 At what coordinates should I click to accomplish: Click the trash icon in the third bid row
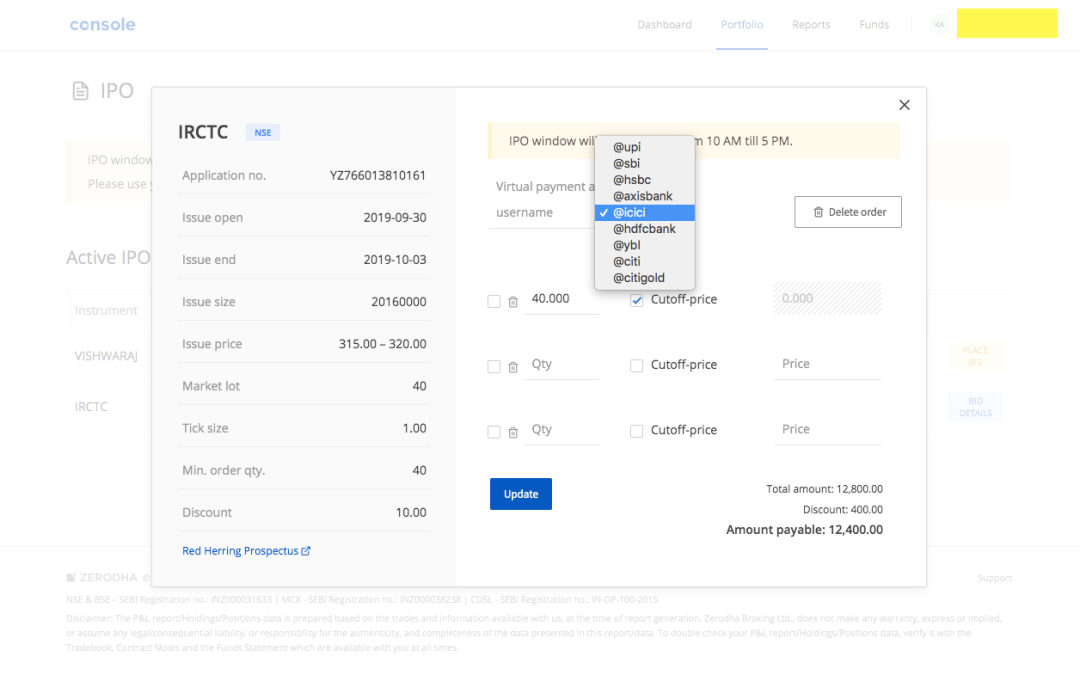point(513,433)
